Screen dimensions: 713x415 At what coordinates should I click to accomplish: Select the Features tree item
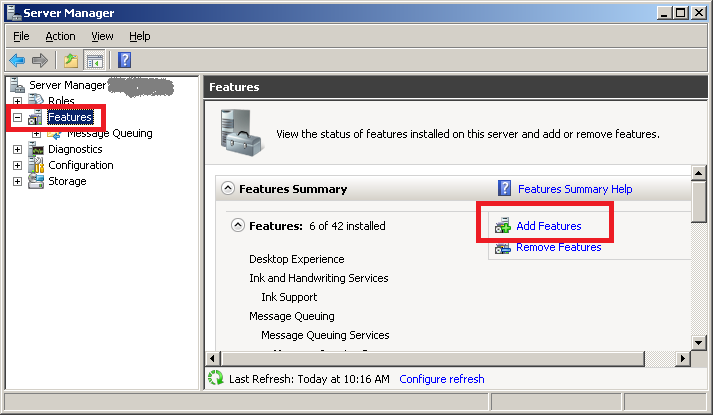[70, 117]
